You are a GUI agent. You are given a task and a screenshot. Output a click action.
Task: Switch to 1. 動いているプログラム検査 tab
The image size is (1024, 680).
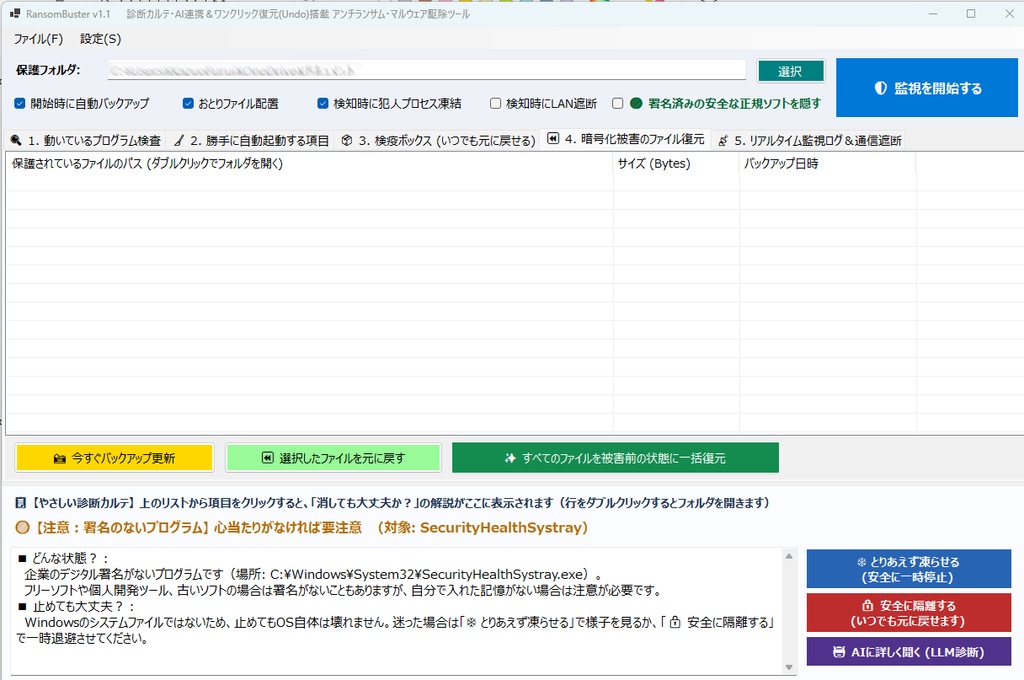pyautogui.click(x=86, y=140)
